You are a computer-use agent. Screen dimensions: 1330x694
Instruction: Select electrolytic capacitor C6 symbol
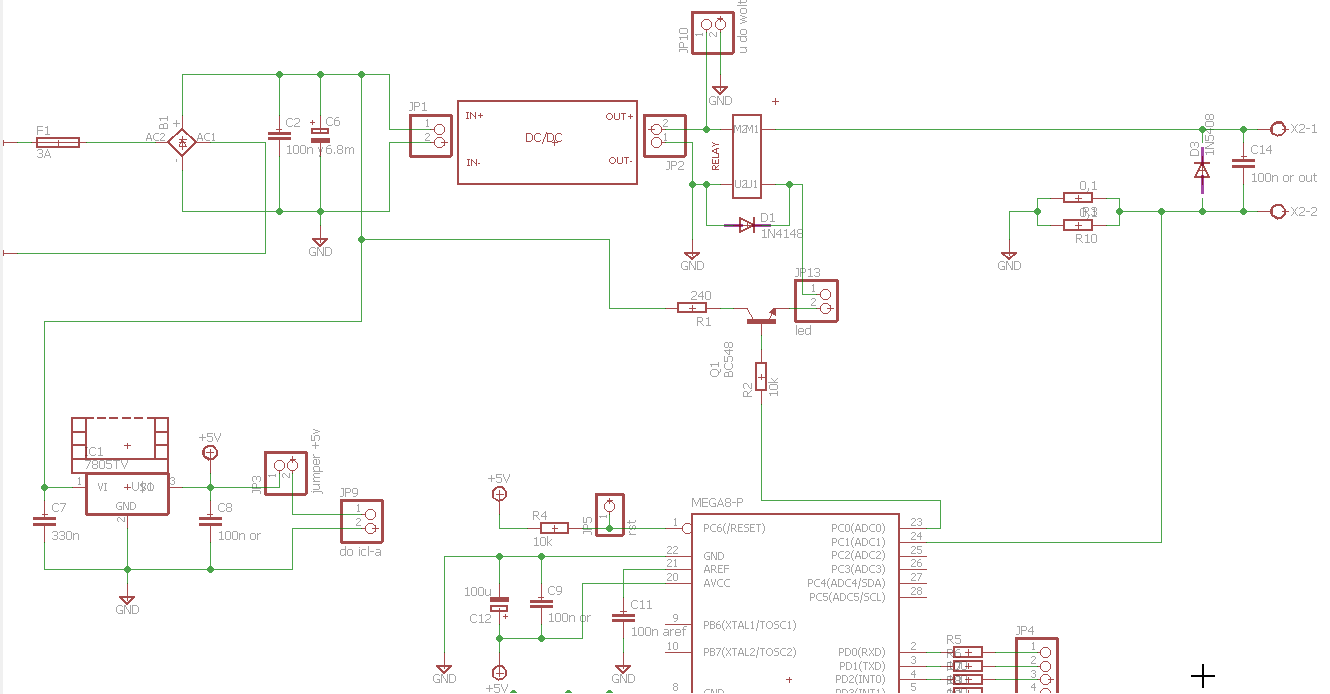[320, 135]
